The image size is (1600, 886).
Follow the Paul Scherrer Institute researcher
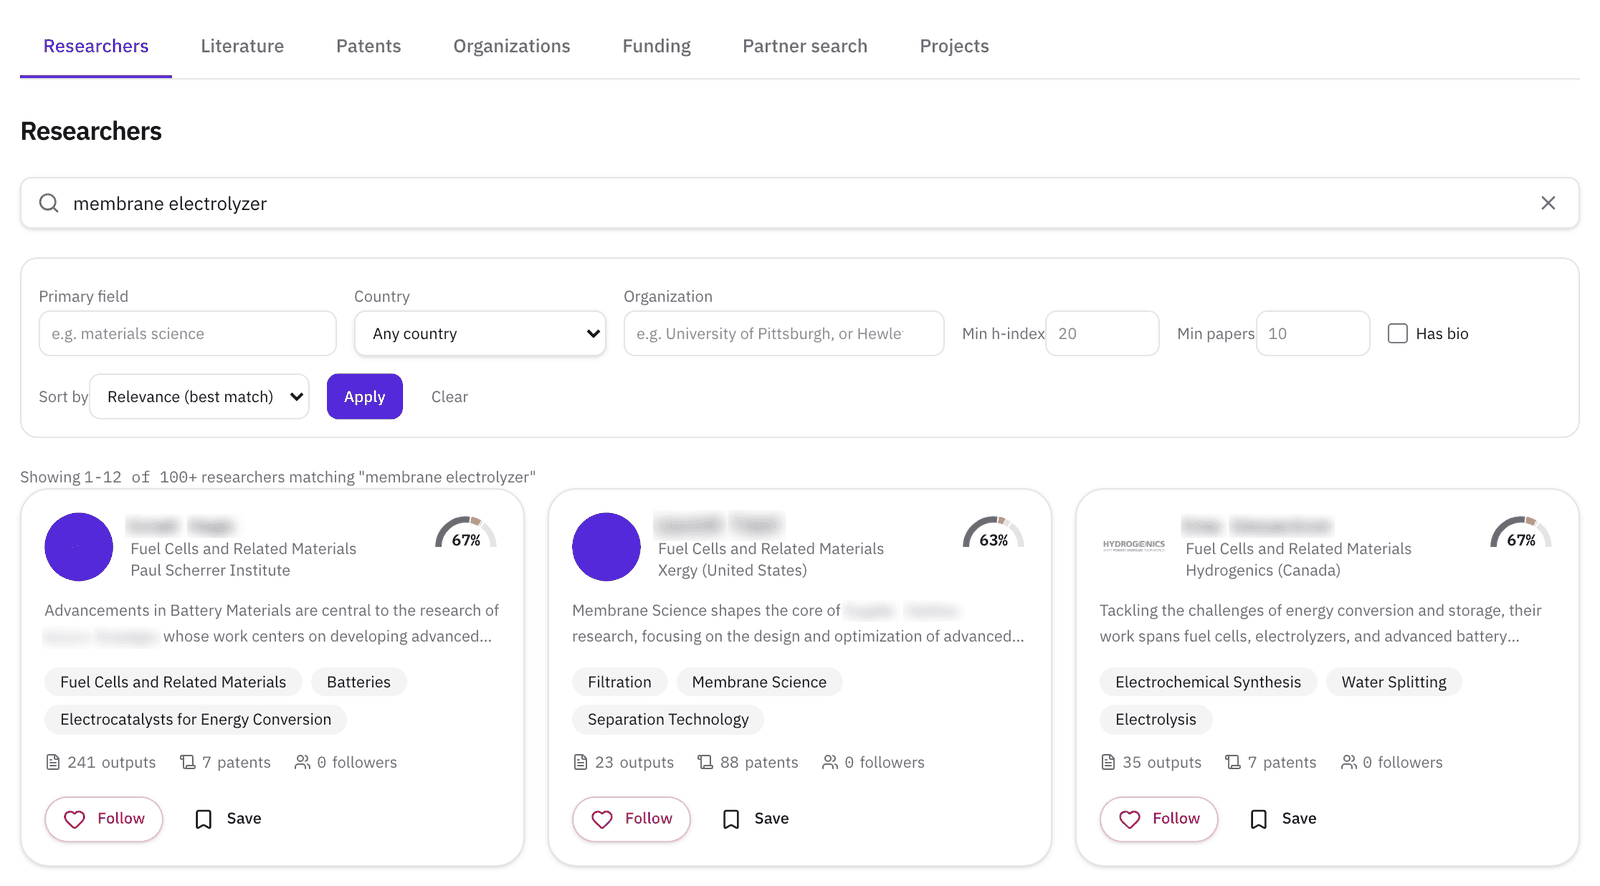[x=104, y=819]
